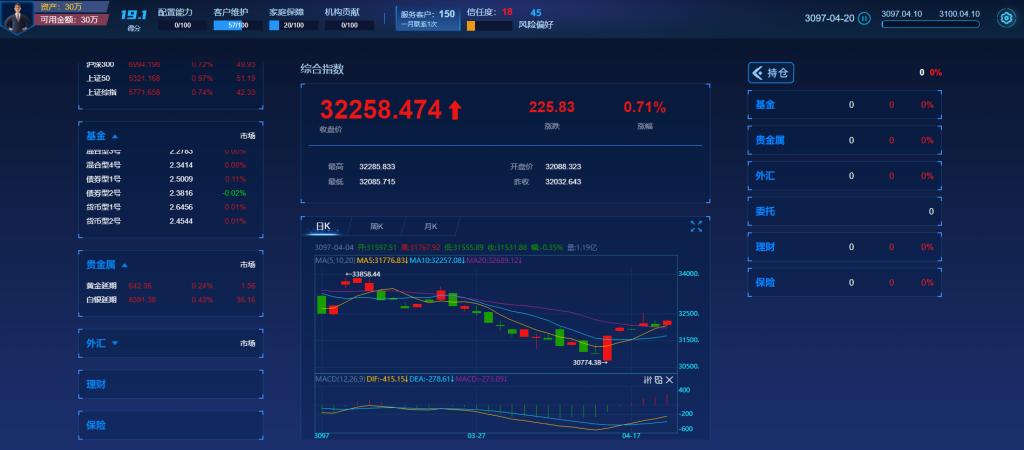Close the MACD indicator panel
1024x450 pixels.
(x=670, y=380)
